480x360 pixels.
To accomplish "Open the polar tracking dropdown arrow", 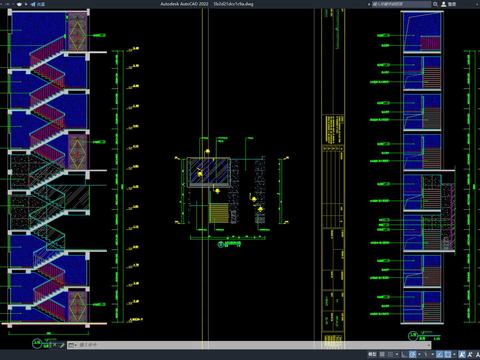I will [x=419, y=354].
